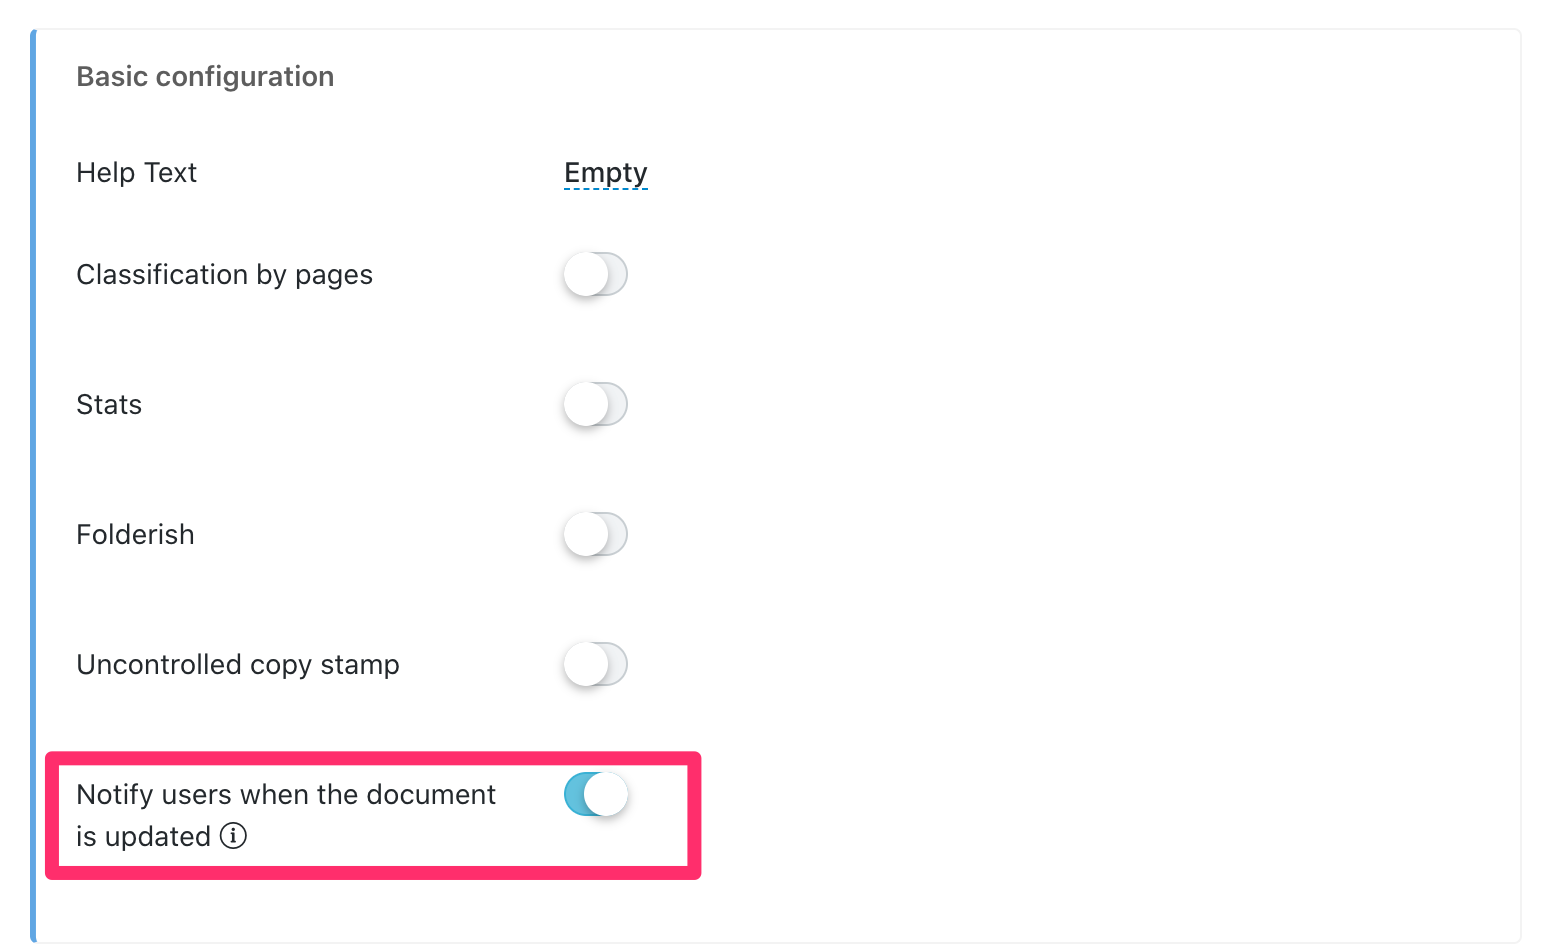Disable the Notify users toggle

[x=595, y=795]
